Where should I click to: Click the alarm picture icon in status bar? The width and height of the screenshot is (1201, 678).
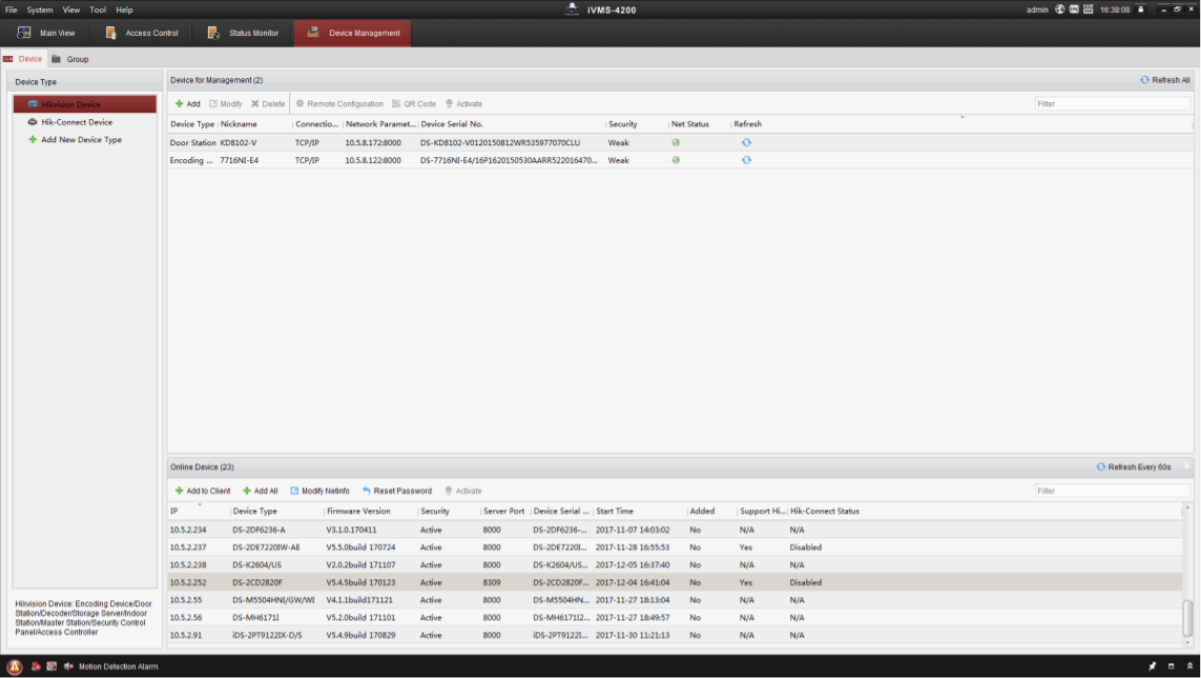pyautogui.click(x=51, y=666)
